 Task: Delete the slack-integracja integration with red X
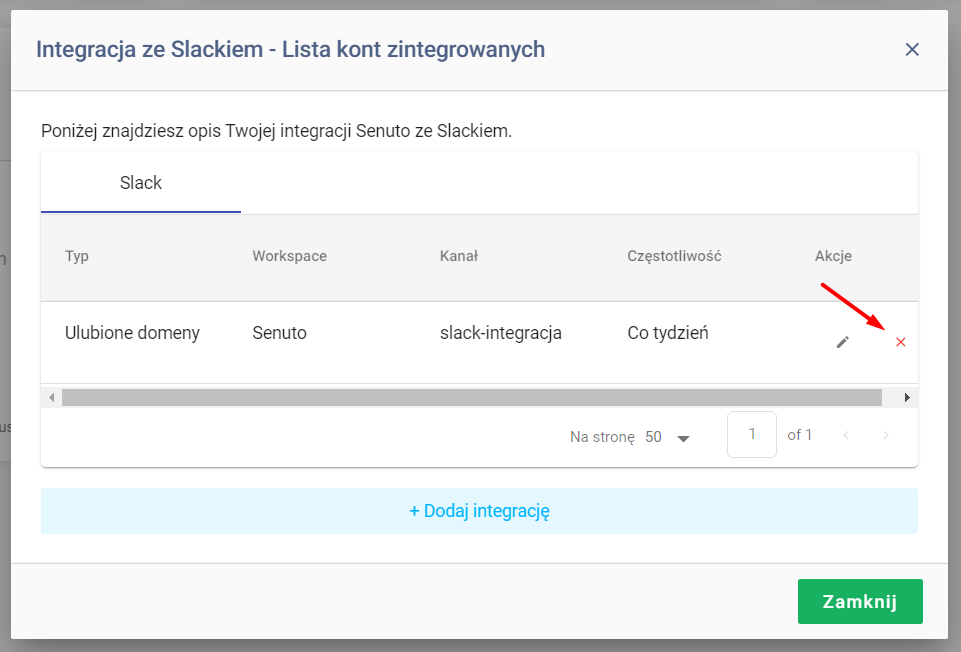pos(900,342)
